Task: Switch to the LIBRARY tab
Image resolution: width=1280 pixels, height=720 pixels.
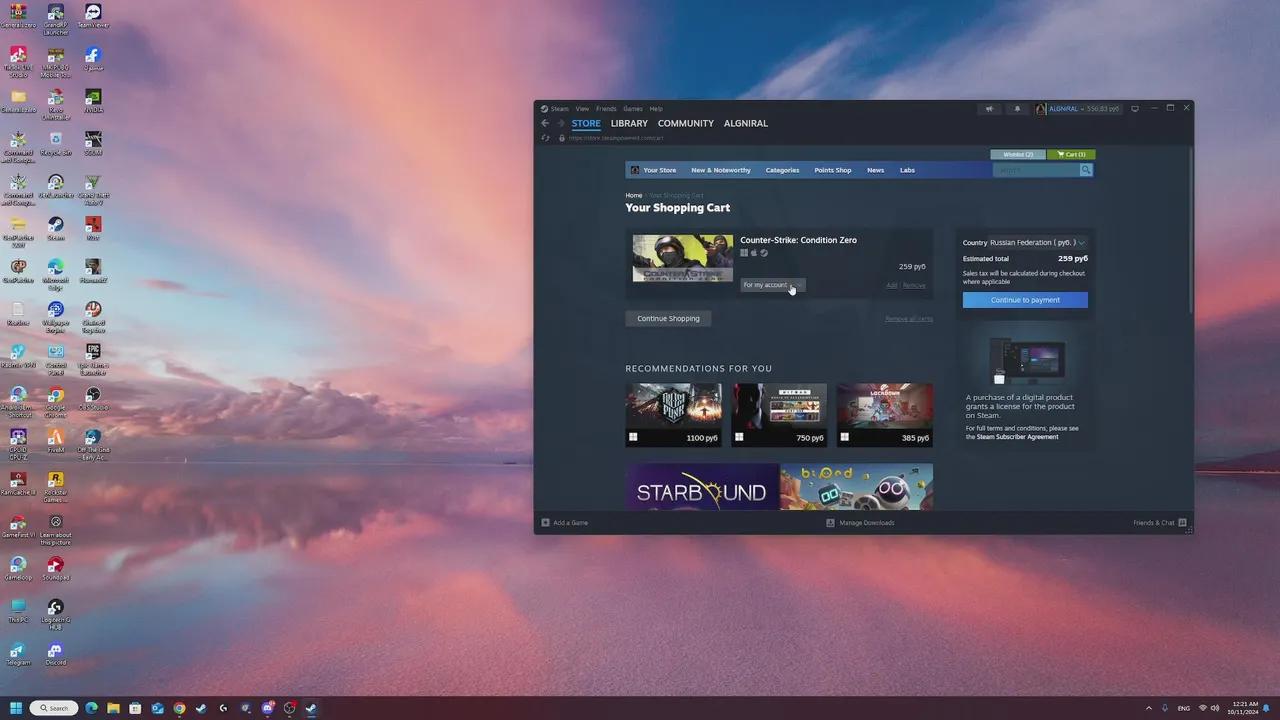Action: tap(629, 123)
